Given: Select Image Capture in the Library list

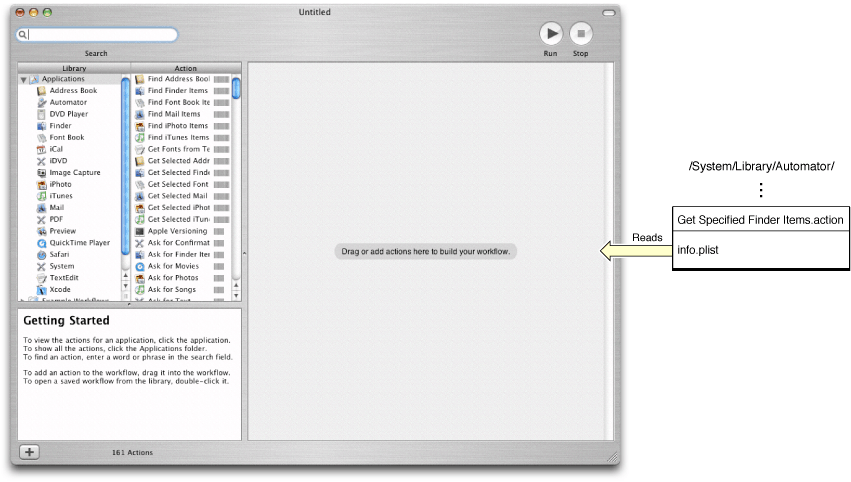Looking at the screenshot, I should (74, 172).
